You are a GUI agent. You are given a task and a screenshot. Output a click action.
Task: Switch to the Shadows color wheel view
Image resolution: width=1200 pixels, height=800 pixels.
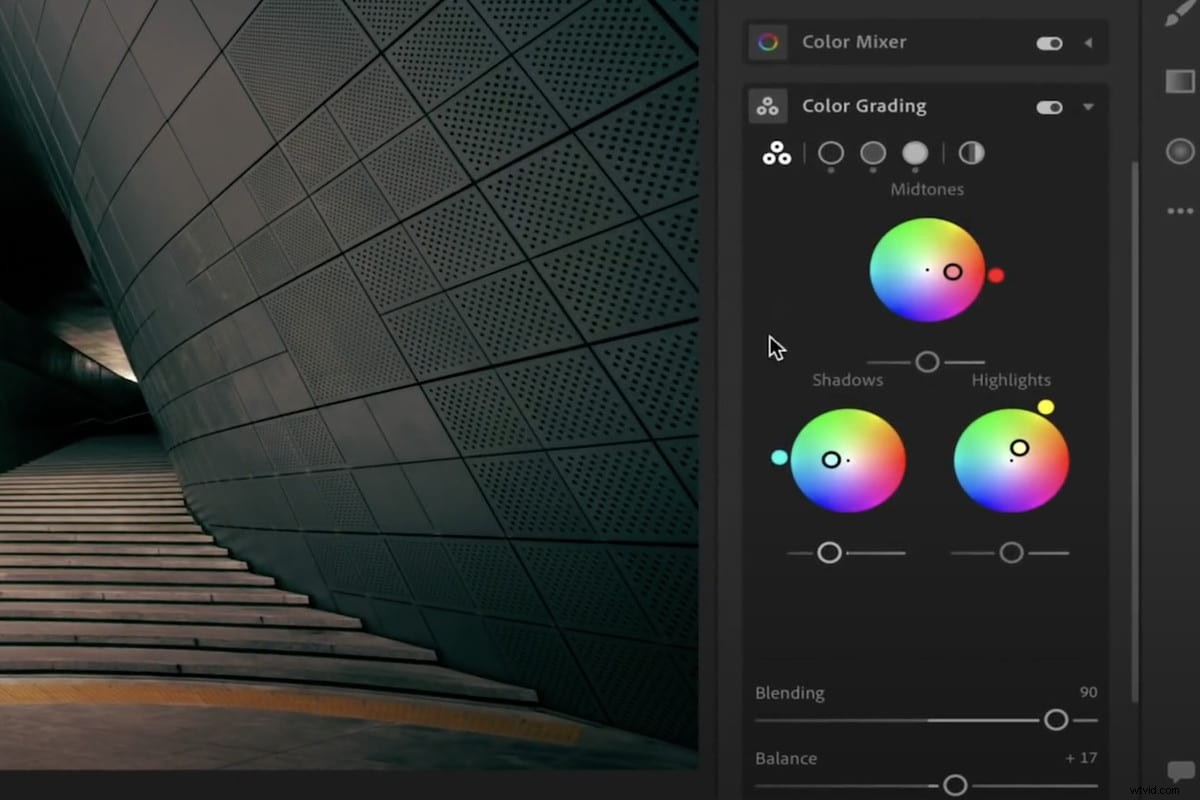[x=831, y=155]
